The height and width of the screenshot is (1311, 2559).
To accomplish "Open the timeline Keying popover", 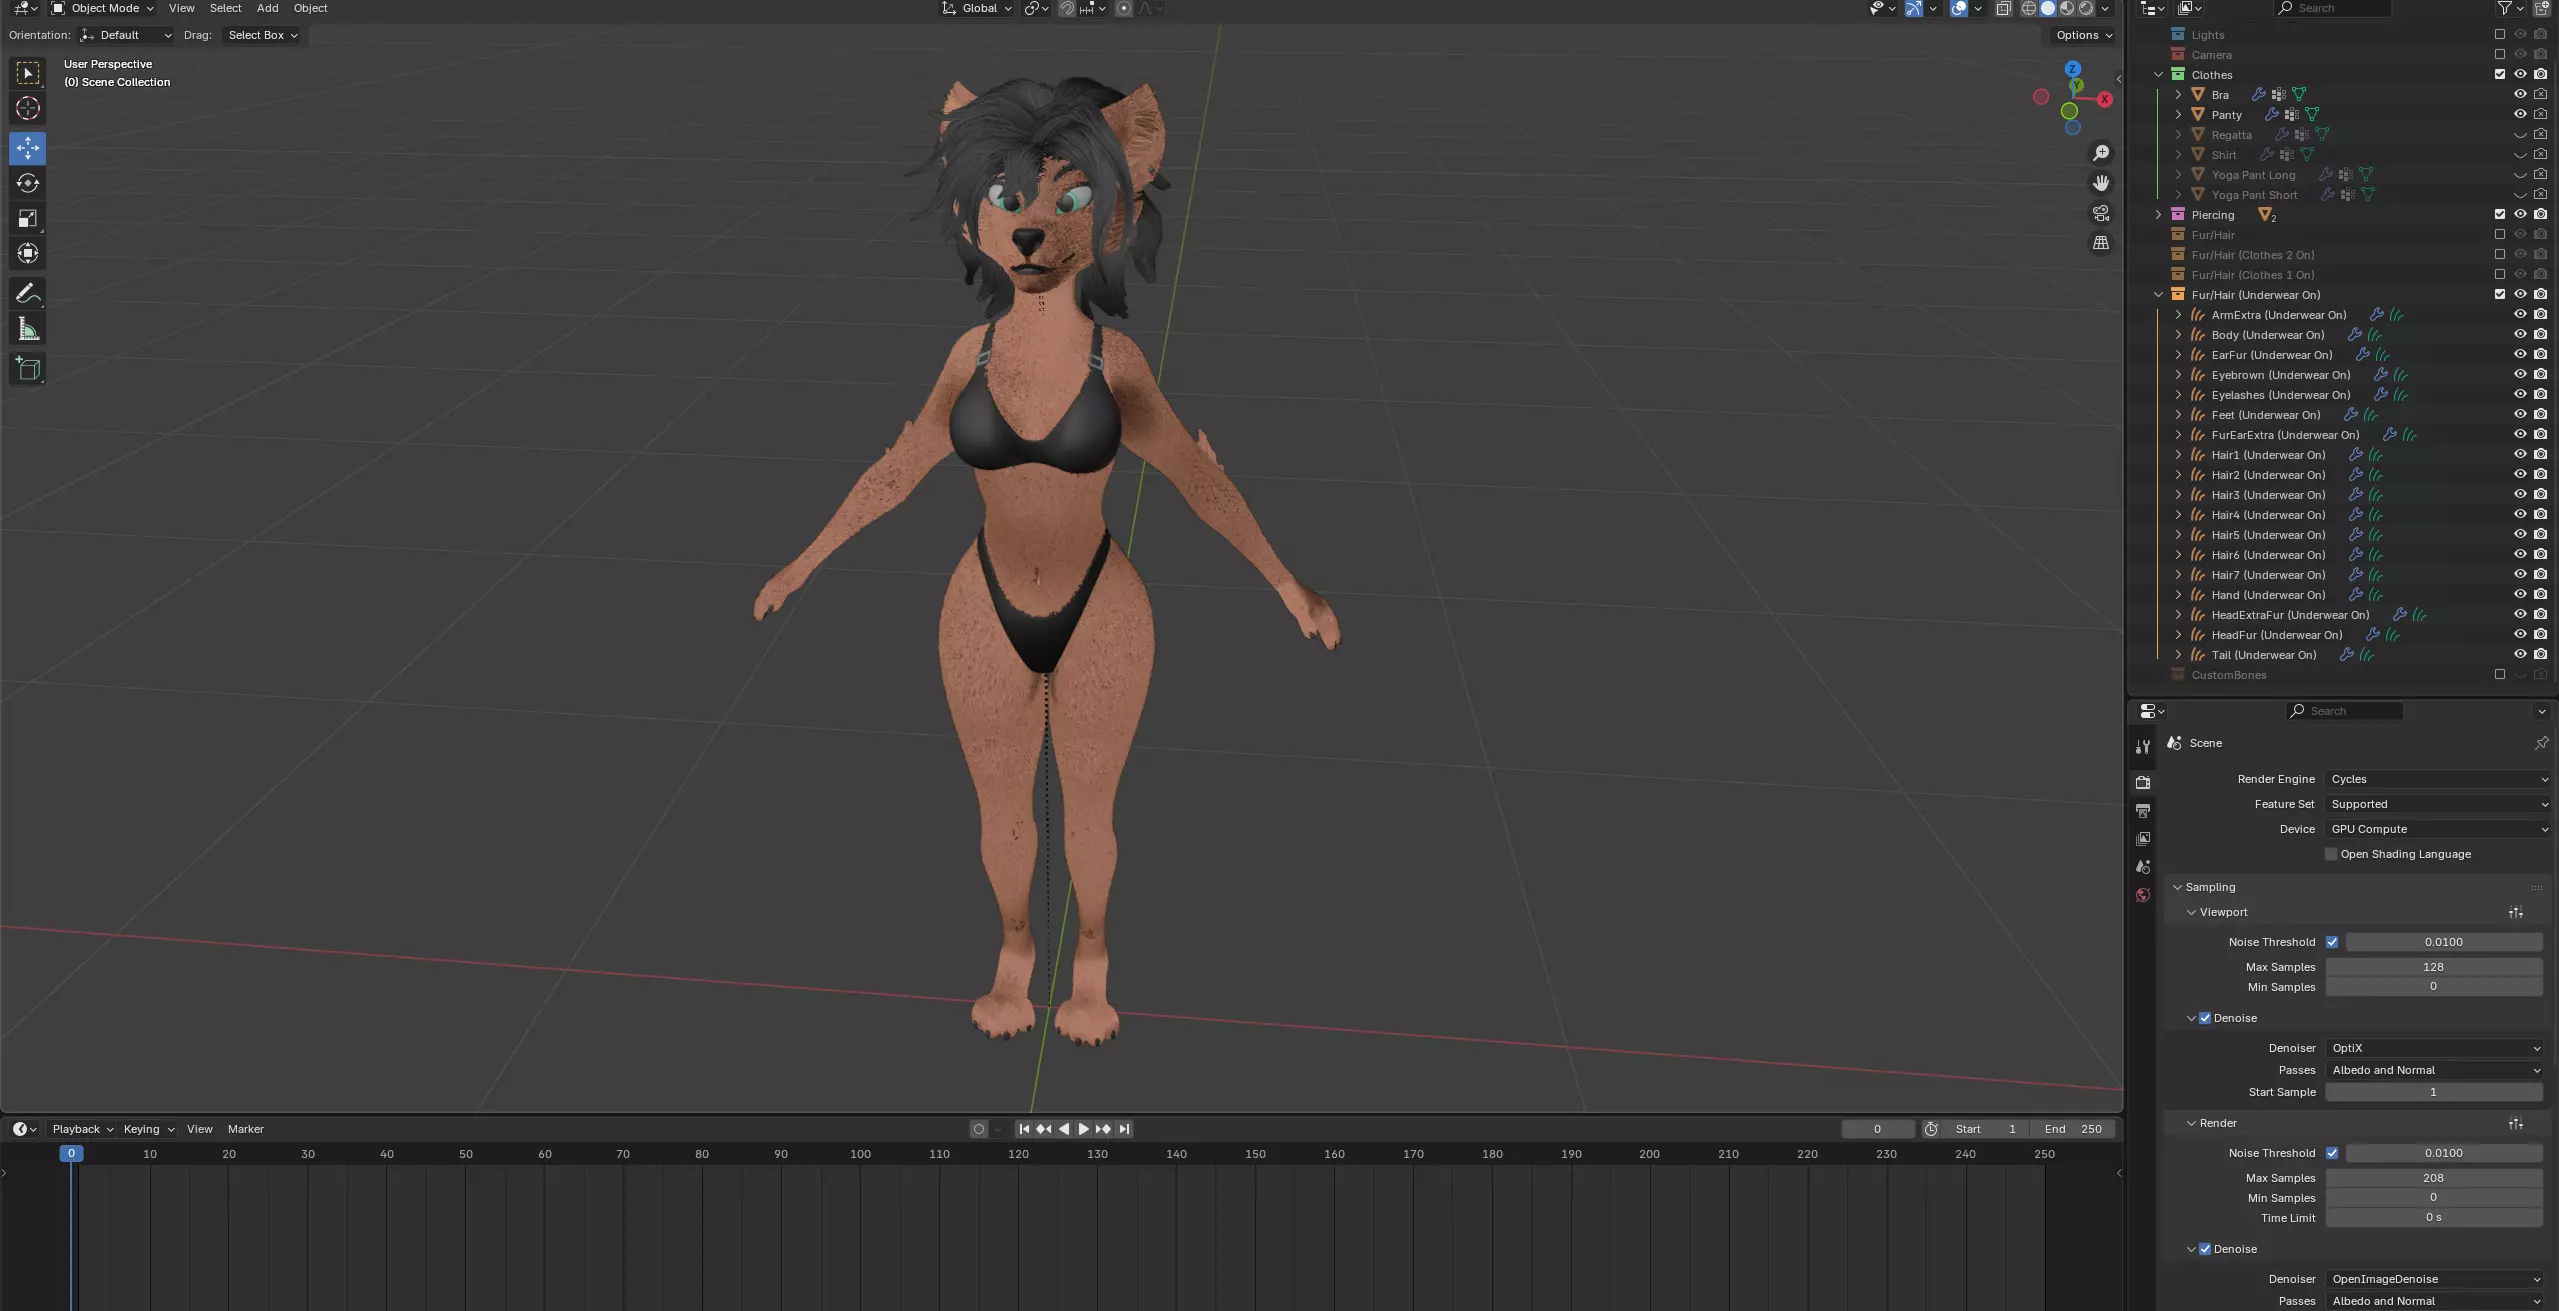I will pos(148,1129).
